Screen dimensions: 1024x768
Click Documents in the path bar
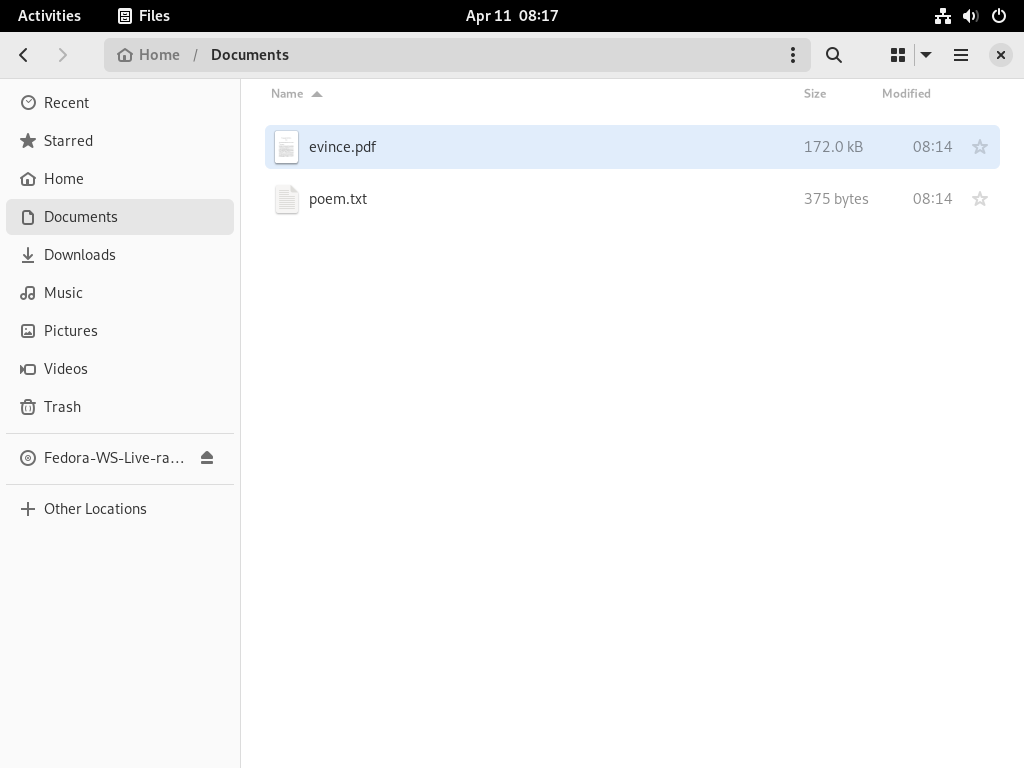(x=249, y=55)
